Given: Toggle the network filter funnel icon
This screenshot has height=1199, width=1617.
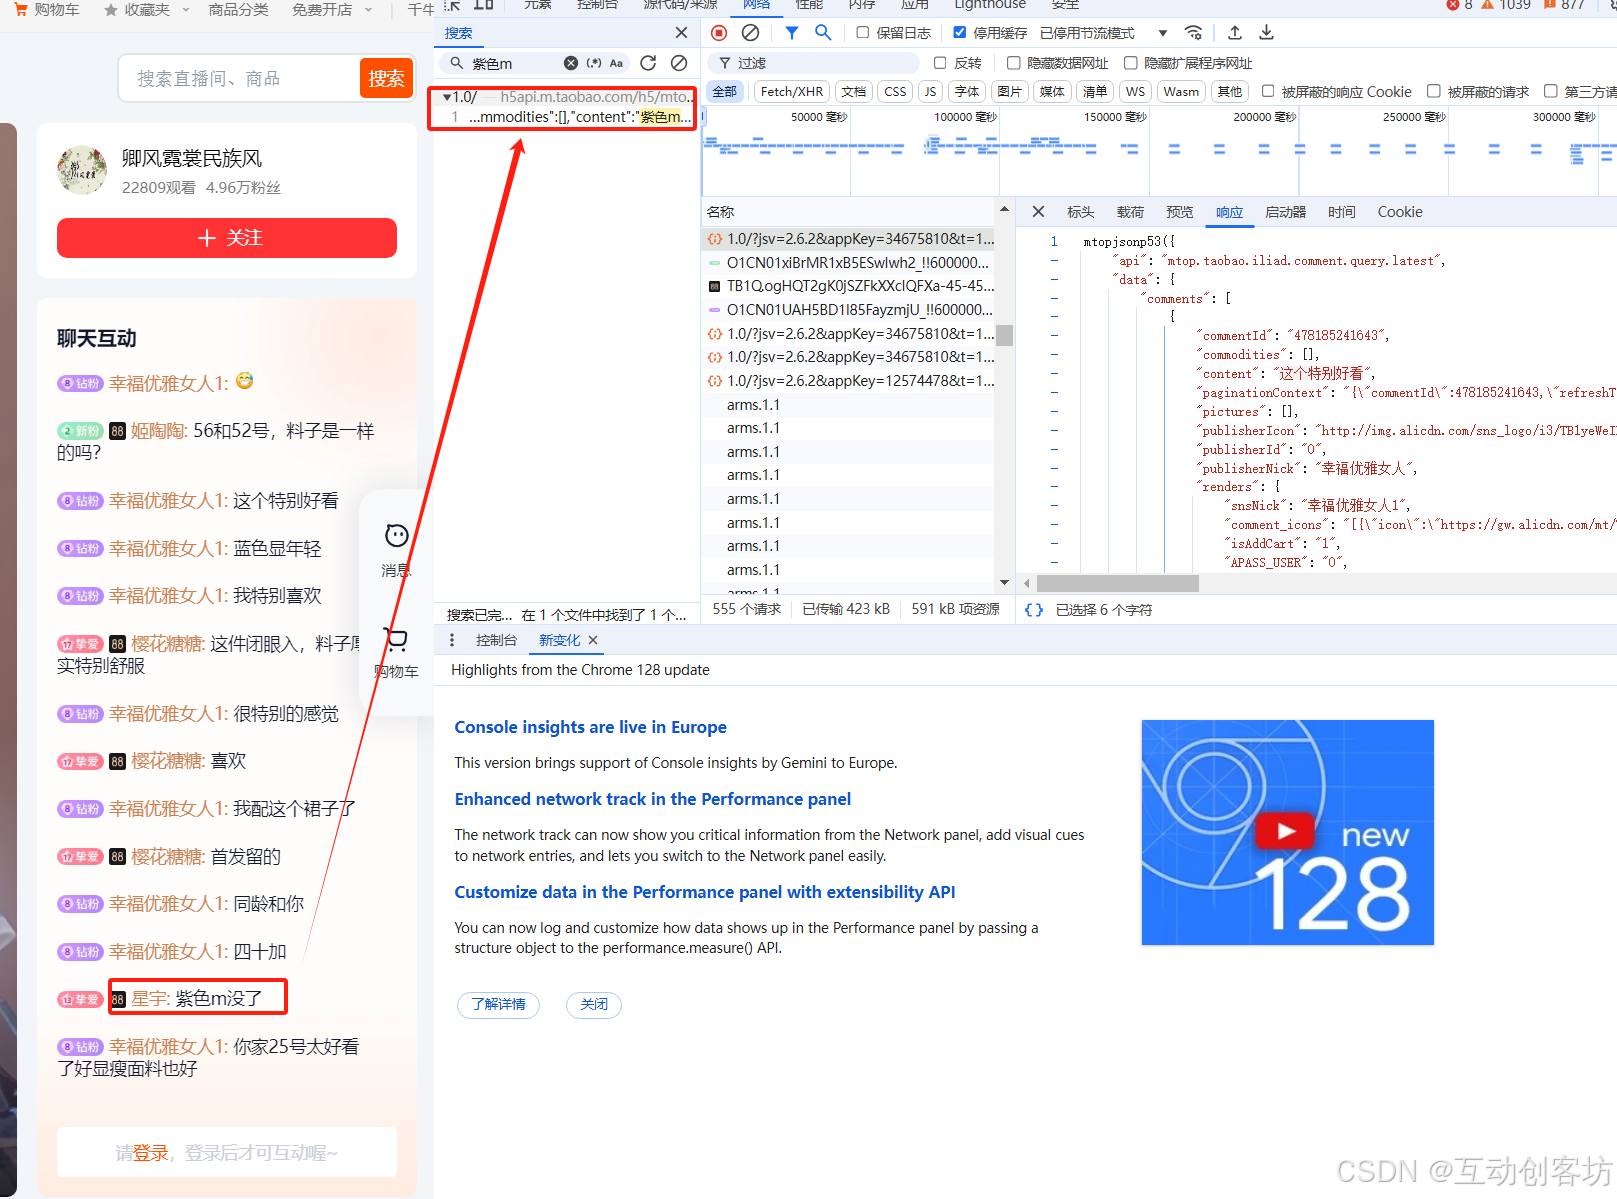Looking at the screenshot, I should (x=791, y=33).
